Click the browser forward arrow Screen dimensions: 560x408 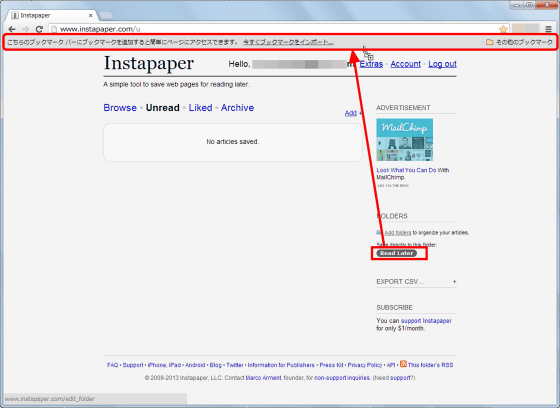coord(25,29)
